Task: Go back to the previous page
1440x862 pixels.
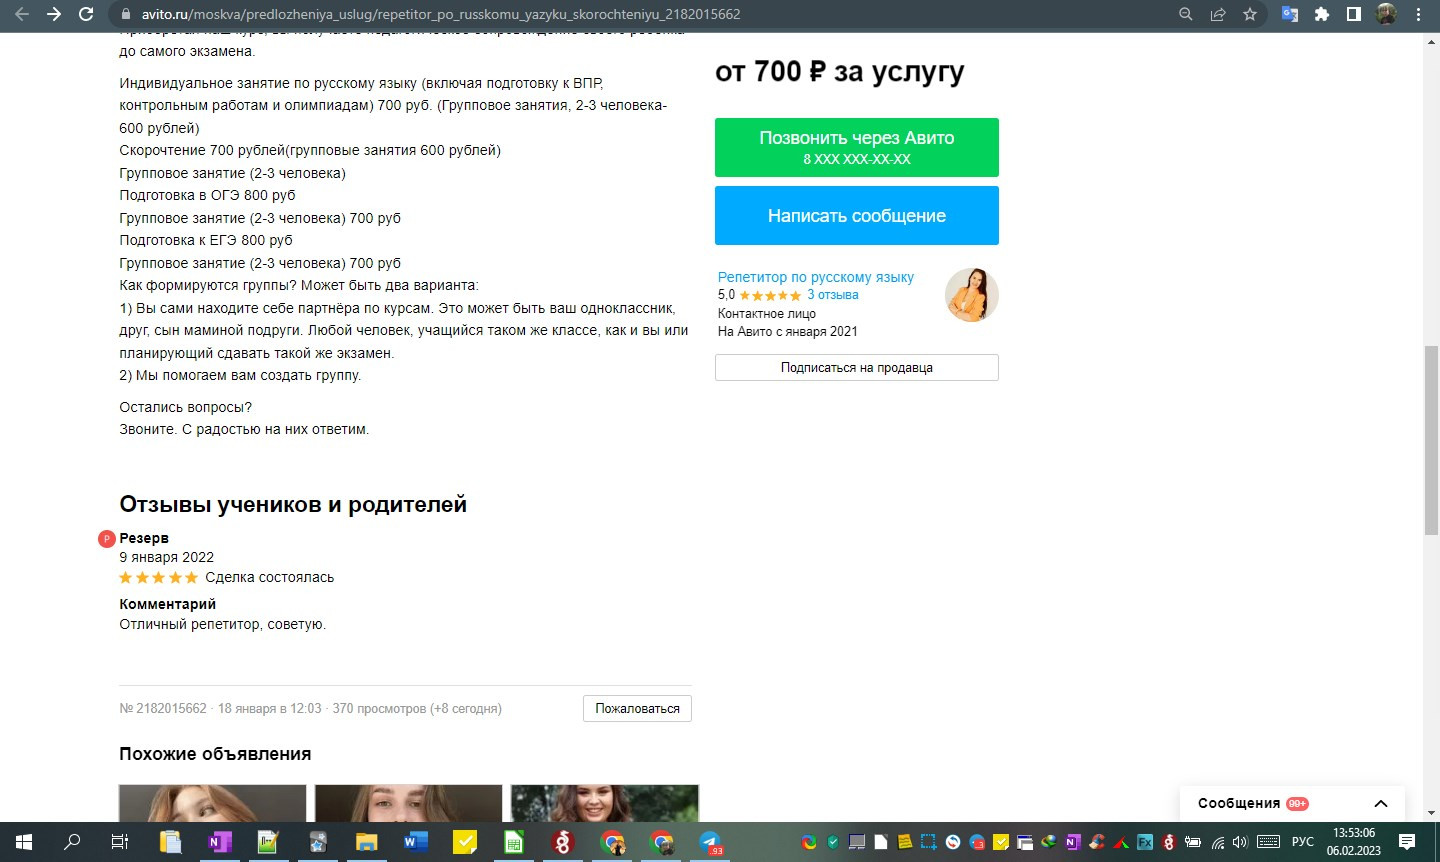Action: (22, 14)
